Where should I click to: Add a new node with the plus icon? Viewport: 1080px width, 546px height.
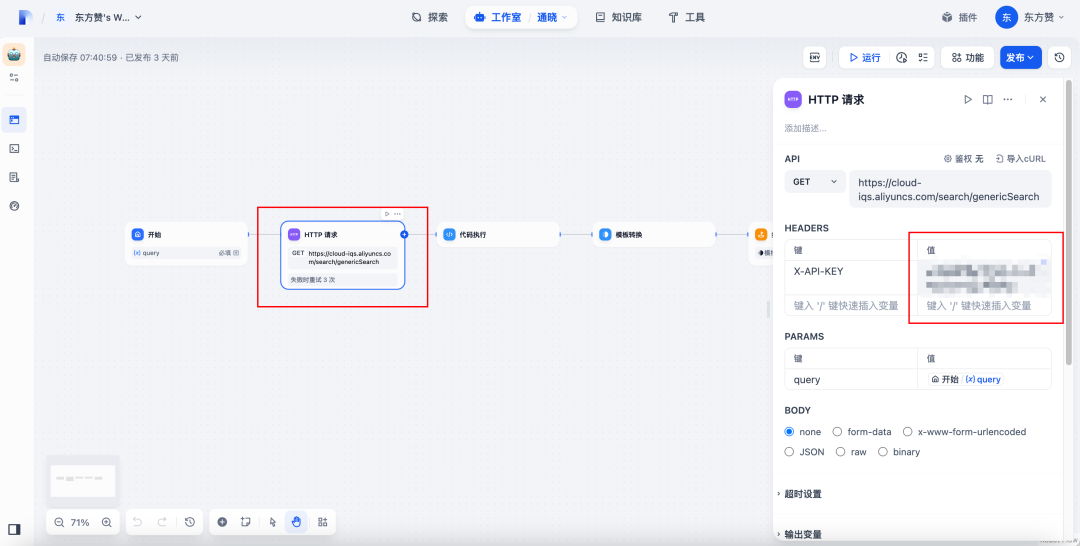click(x=222, y=522)
